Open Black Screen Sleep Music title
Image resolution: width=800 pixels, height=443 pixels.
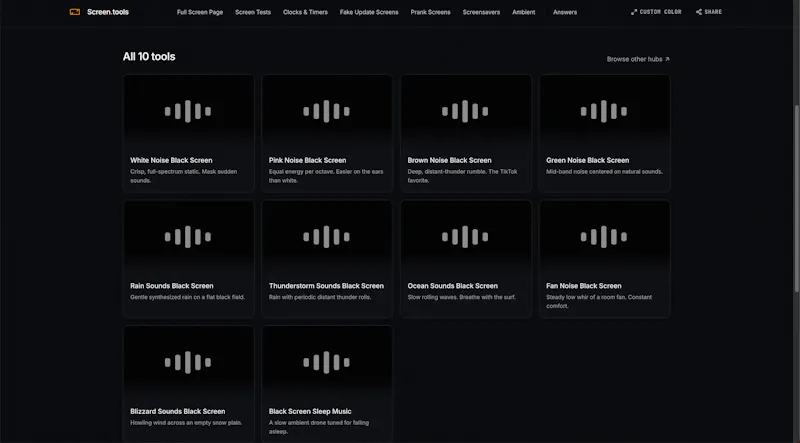click(x=310, y=411)
